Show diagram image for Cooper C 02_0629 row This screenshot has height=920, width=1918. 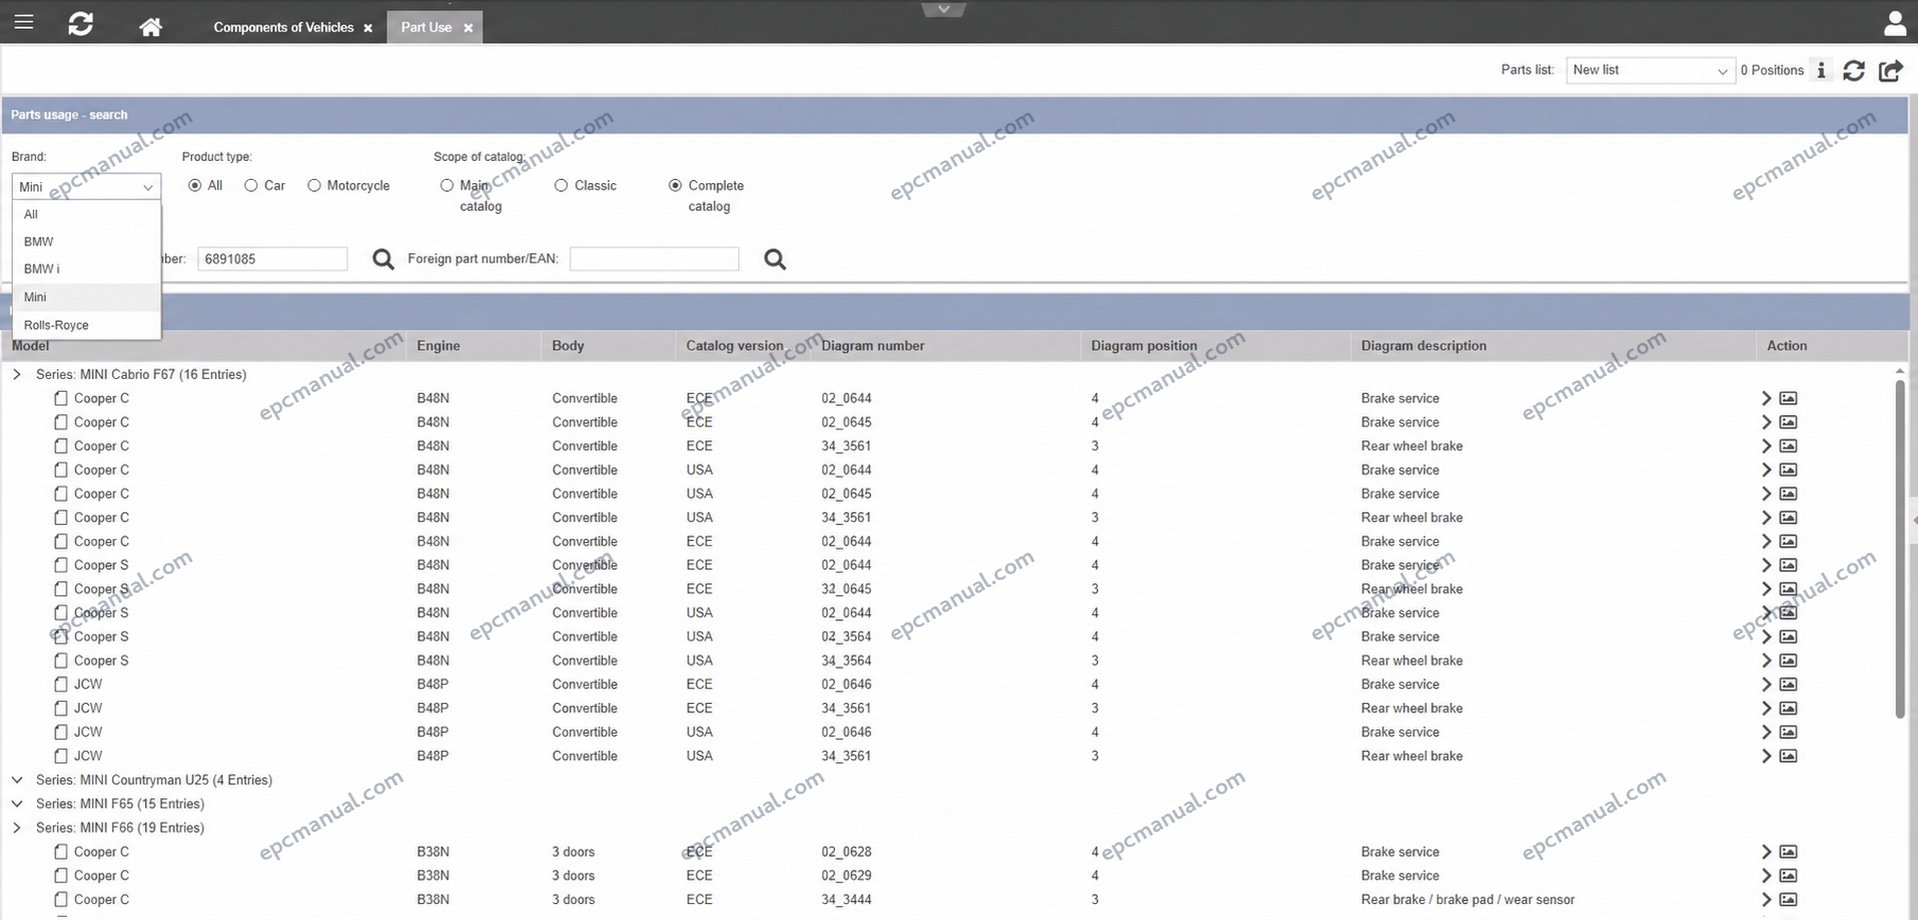tap(1788, 876)
